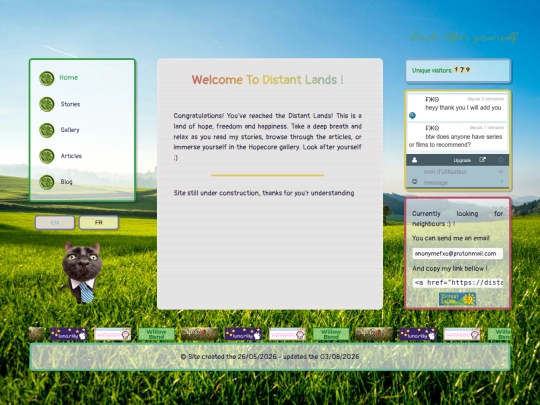Click the first Willow Bend banner button
The height and width of the screenshot is (405, 540).
pyautogui.click(x=156, y=334)
